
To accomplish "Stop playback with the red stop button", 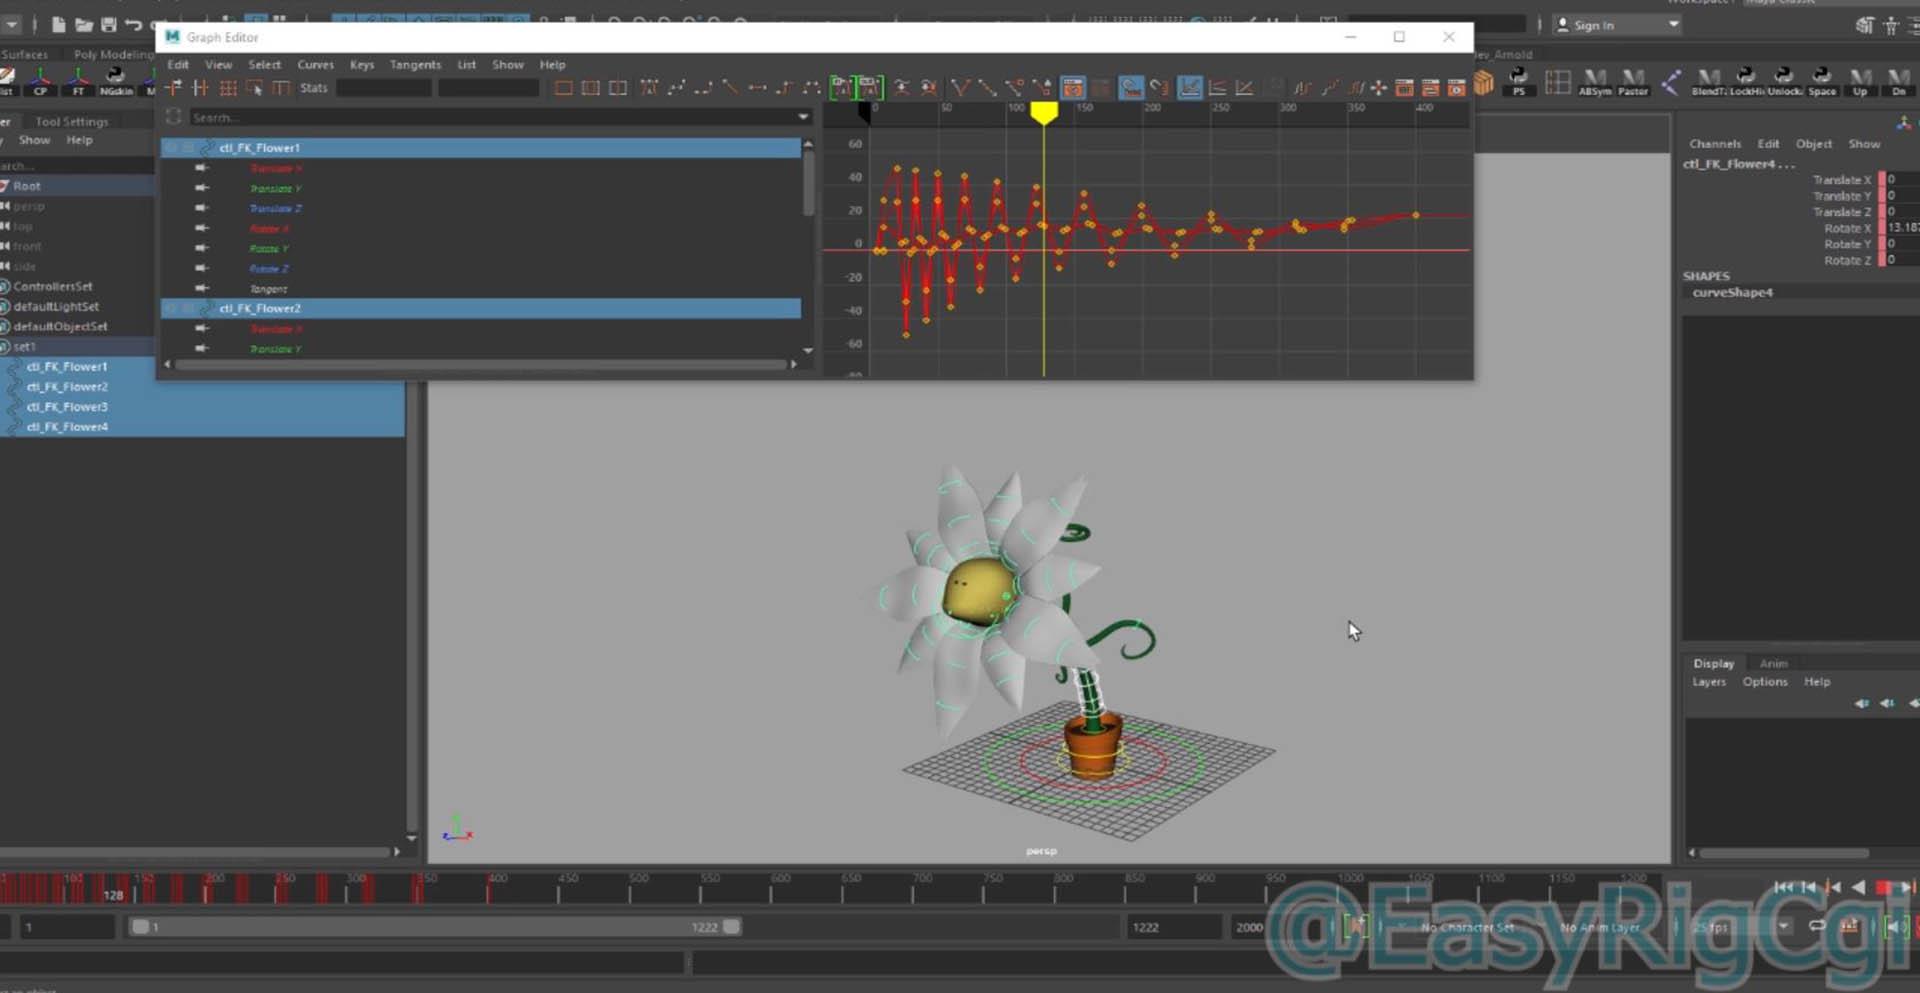I will click(1883, 887).
